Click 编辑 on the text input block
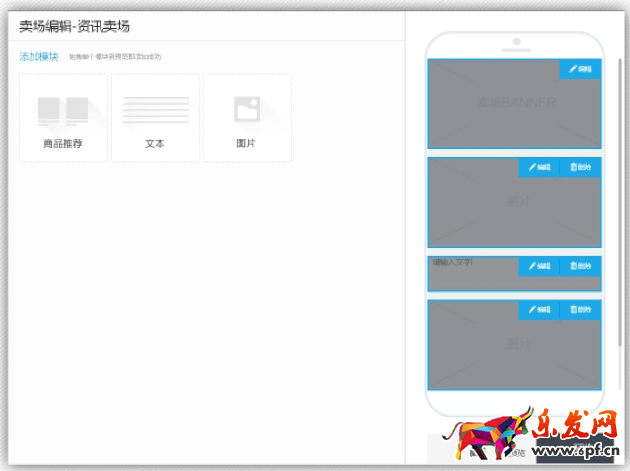Image resolution: width=630 pixels, height=471 pixels. pos(539,266)
